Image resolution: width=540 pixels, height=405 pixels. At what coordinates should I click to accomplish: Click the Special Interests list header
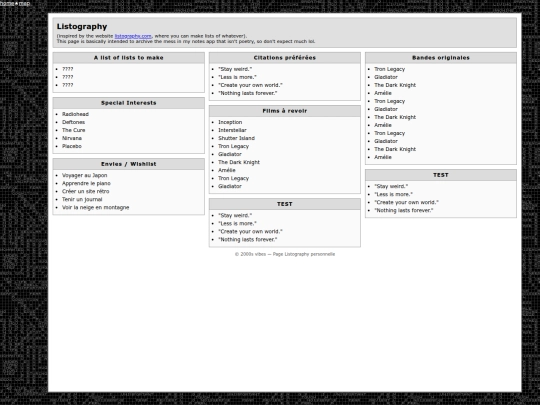(128, 103)
